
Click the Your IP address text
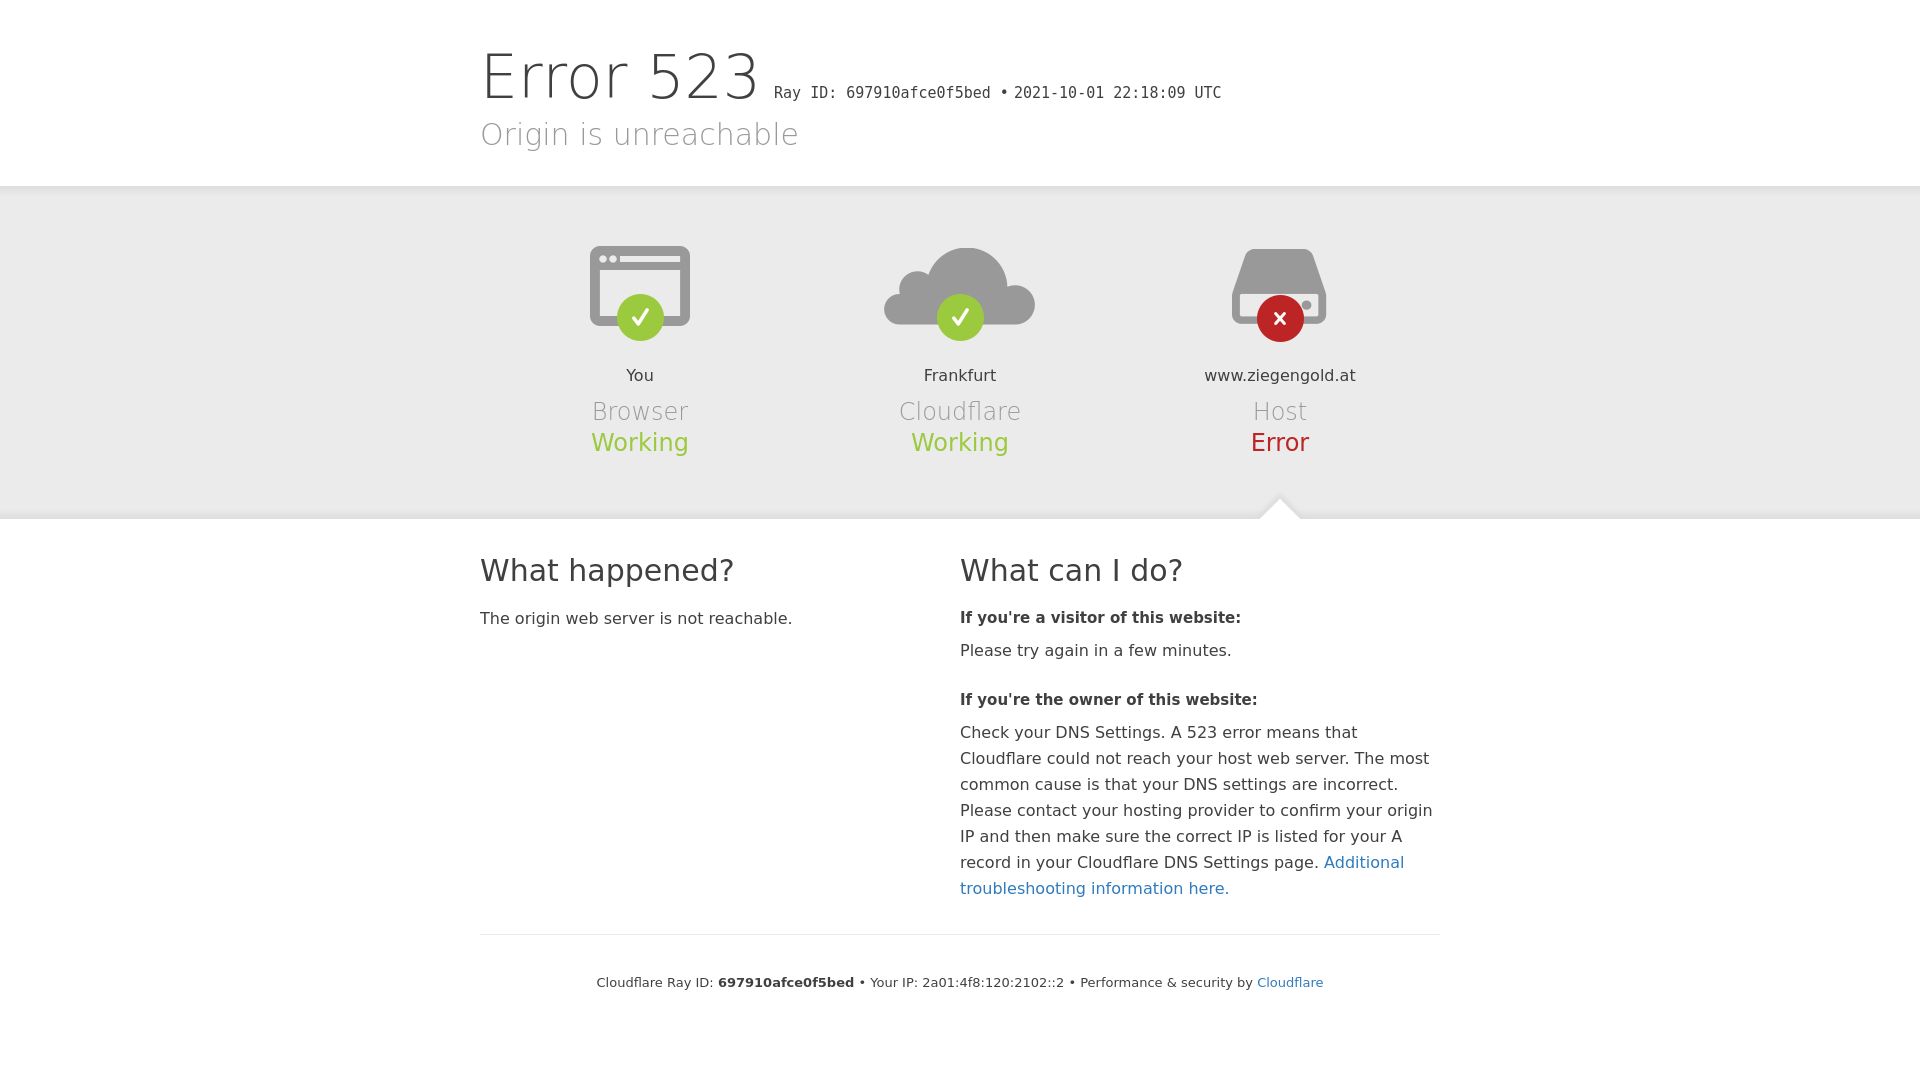pos(967,983)
